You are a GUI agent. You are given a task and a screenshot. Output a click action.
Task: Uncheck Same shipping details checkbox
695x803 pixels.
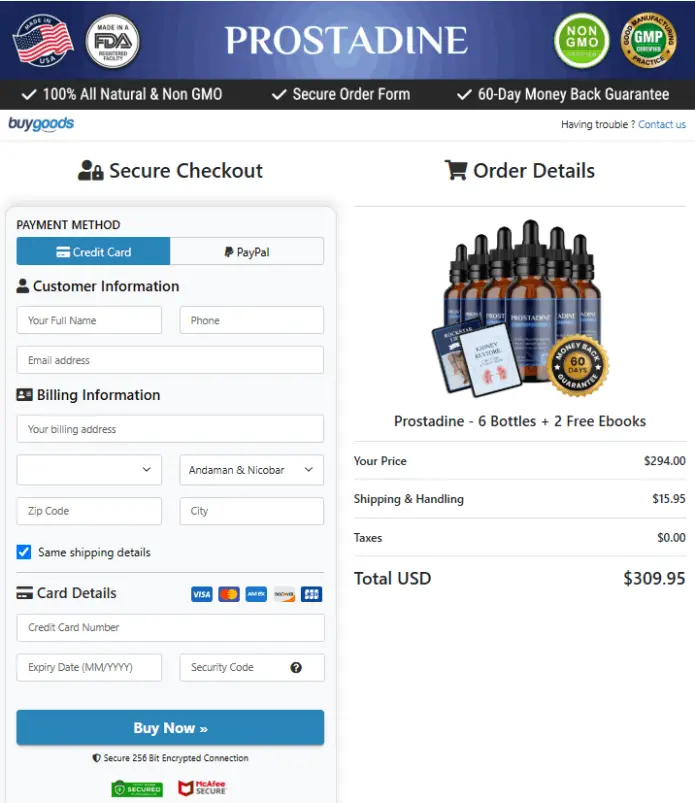(24, 552)
